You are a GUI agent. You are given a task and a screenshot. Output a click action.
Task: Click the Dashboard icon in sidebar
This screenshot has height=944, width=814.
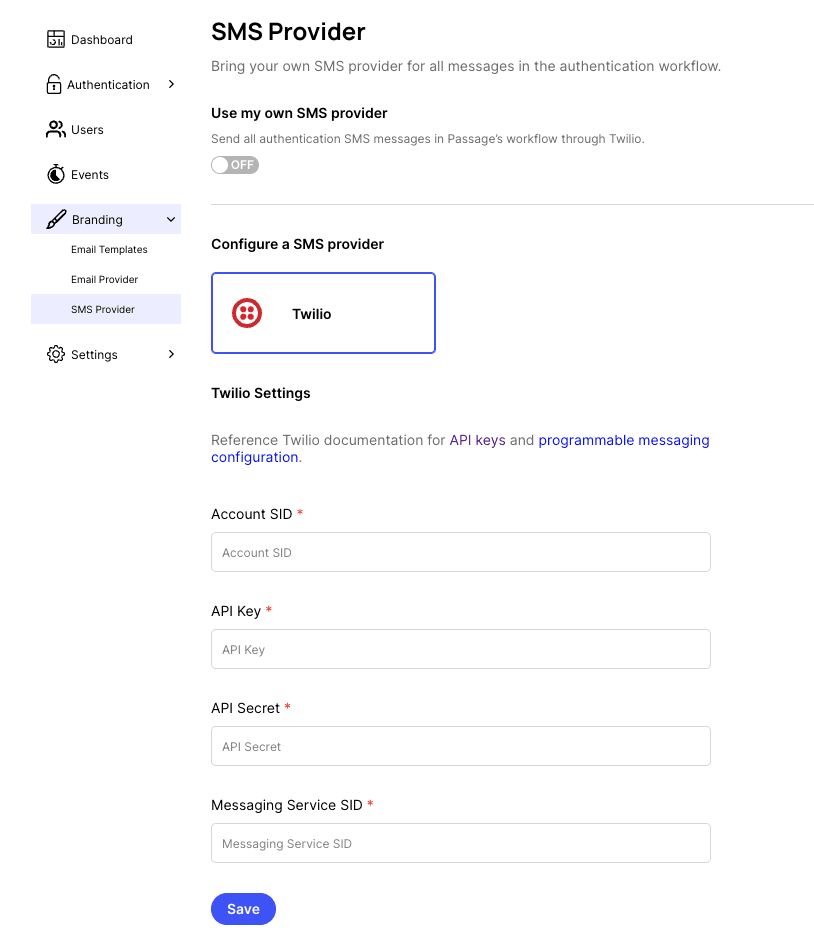tap(55, 39)
